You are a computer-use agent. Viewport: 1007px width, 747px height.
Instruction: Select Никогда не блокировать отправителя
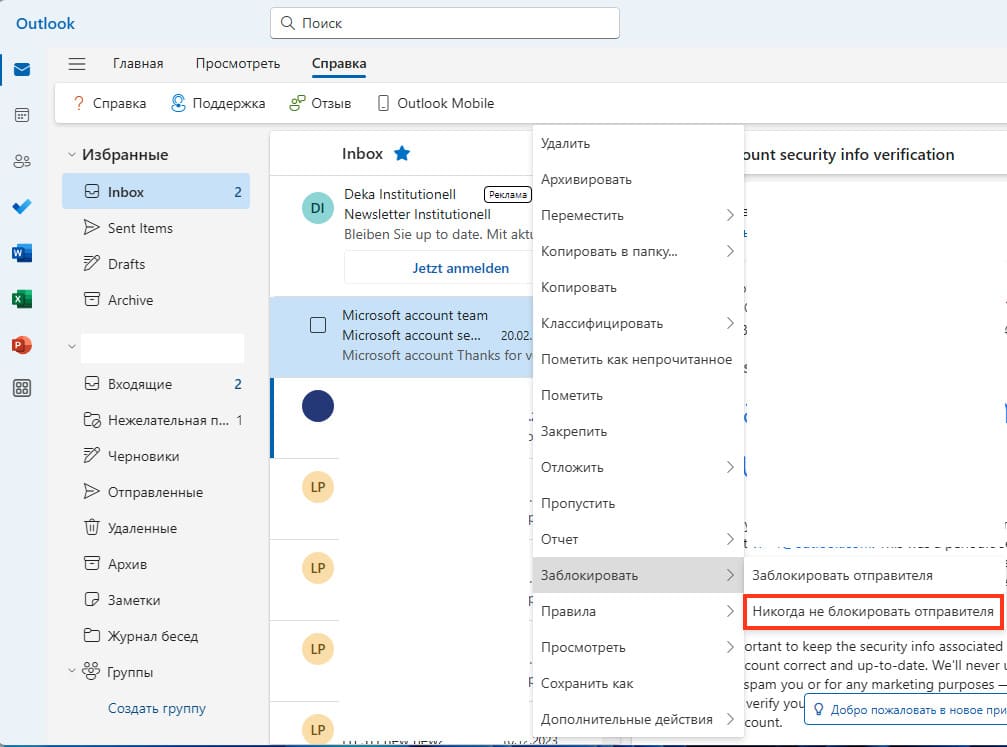(x=873, y=611)
